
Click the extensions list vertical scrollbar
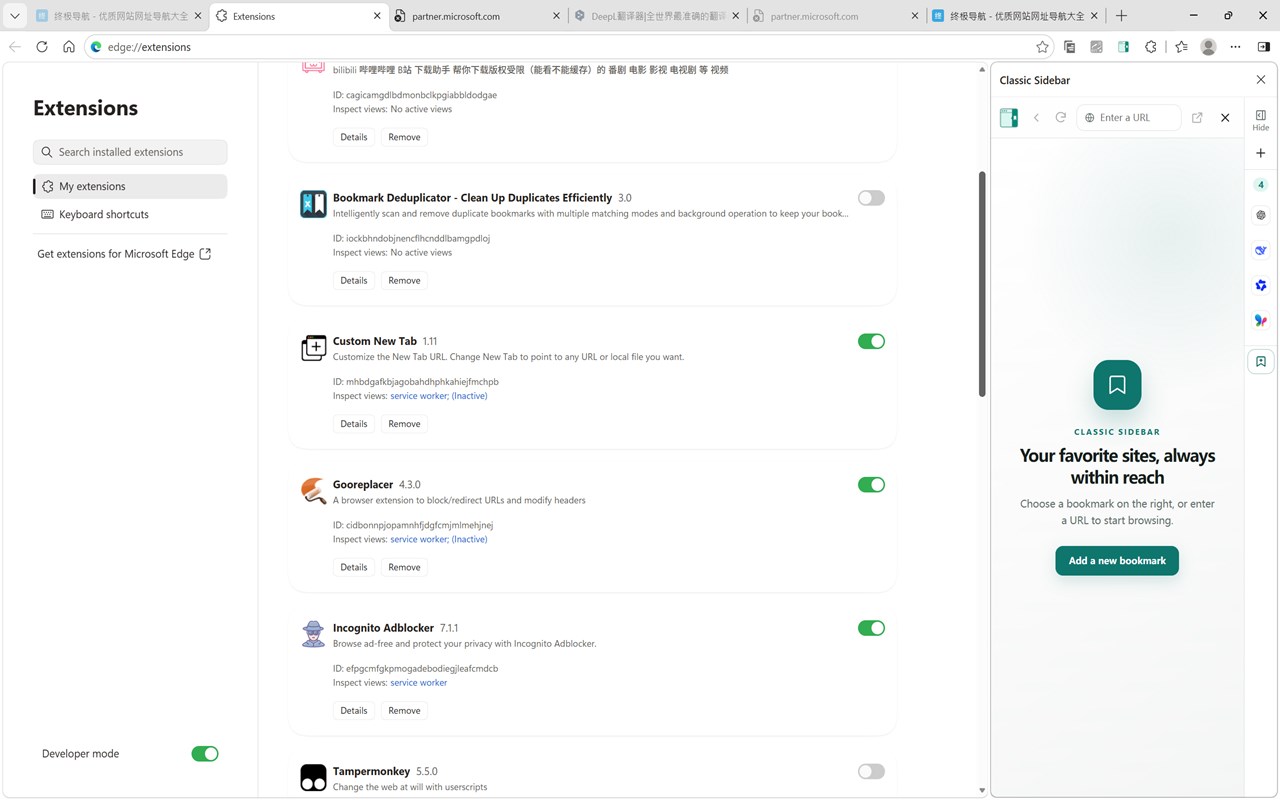(x=982, y=284)
